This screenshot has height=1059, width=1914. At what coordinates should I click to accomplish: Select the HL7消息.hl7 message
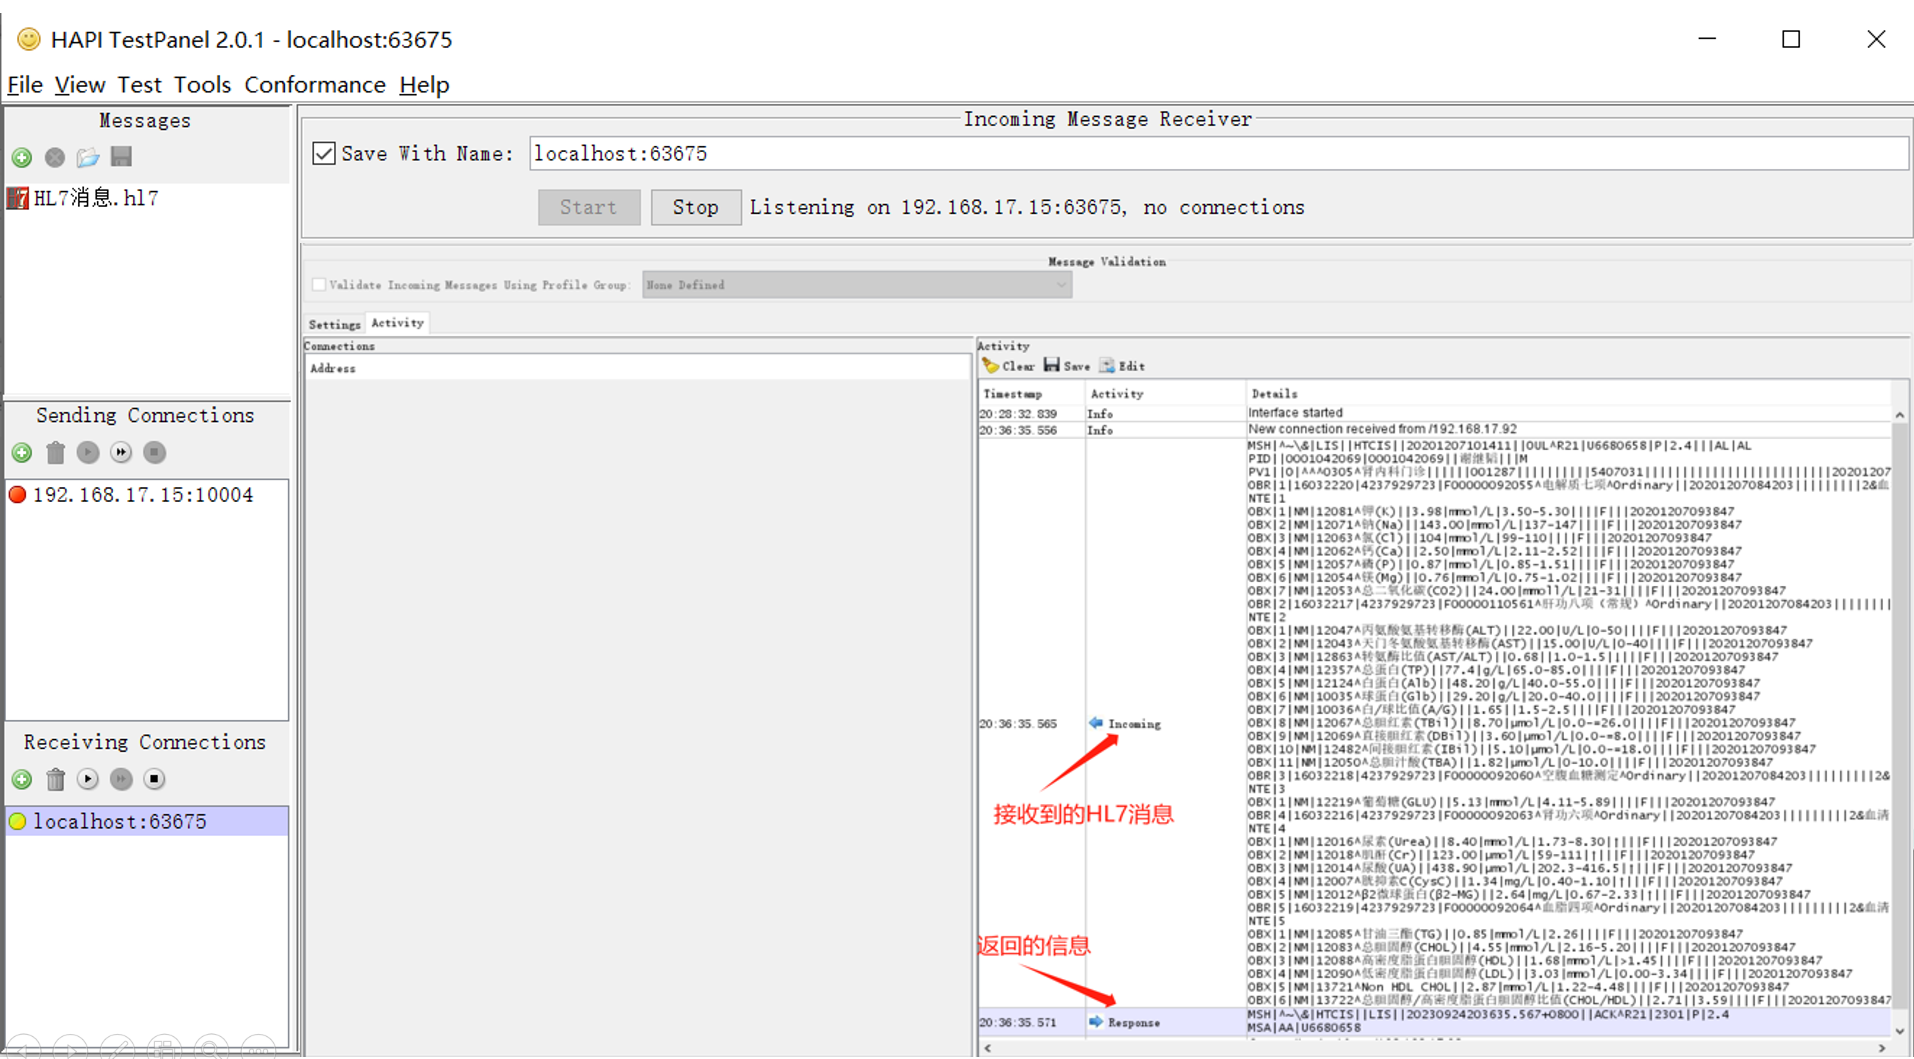[x=96, y=198]
